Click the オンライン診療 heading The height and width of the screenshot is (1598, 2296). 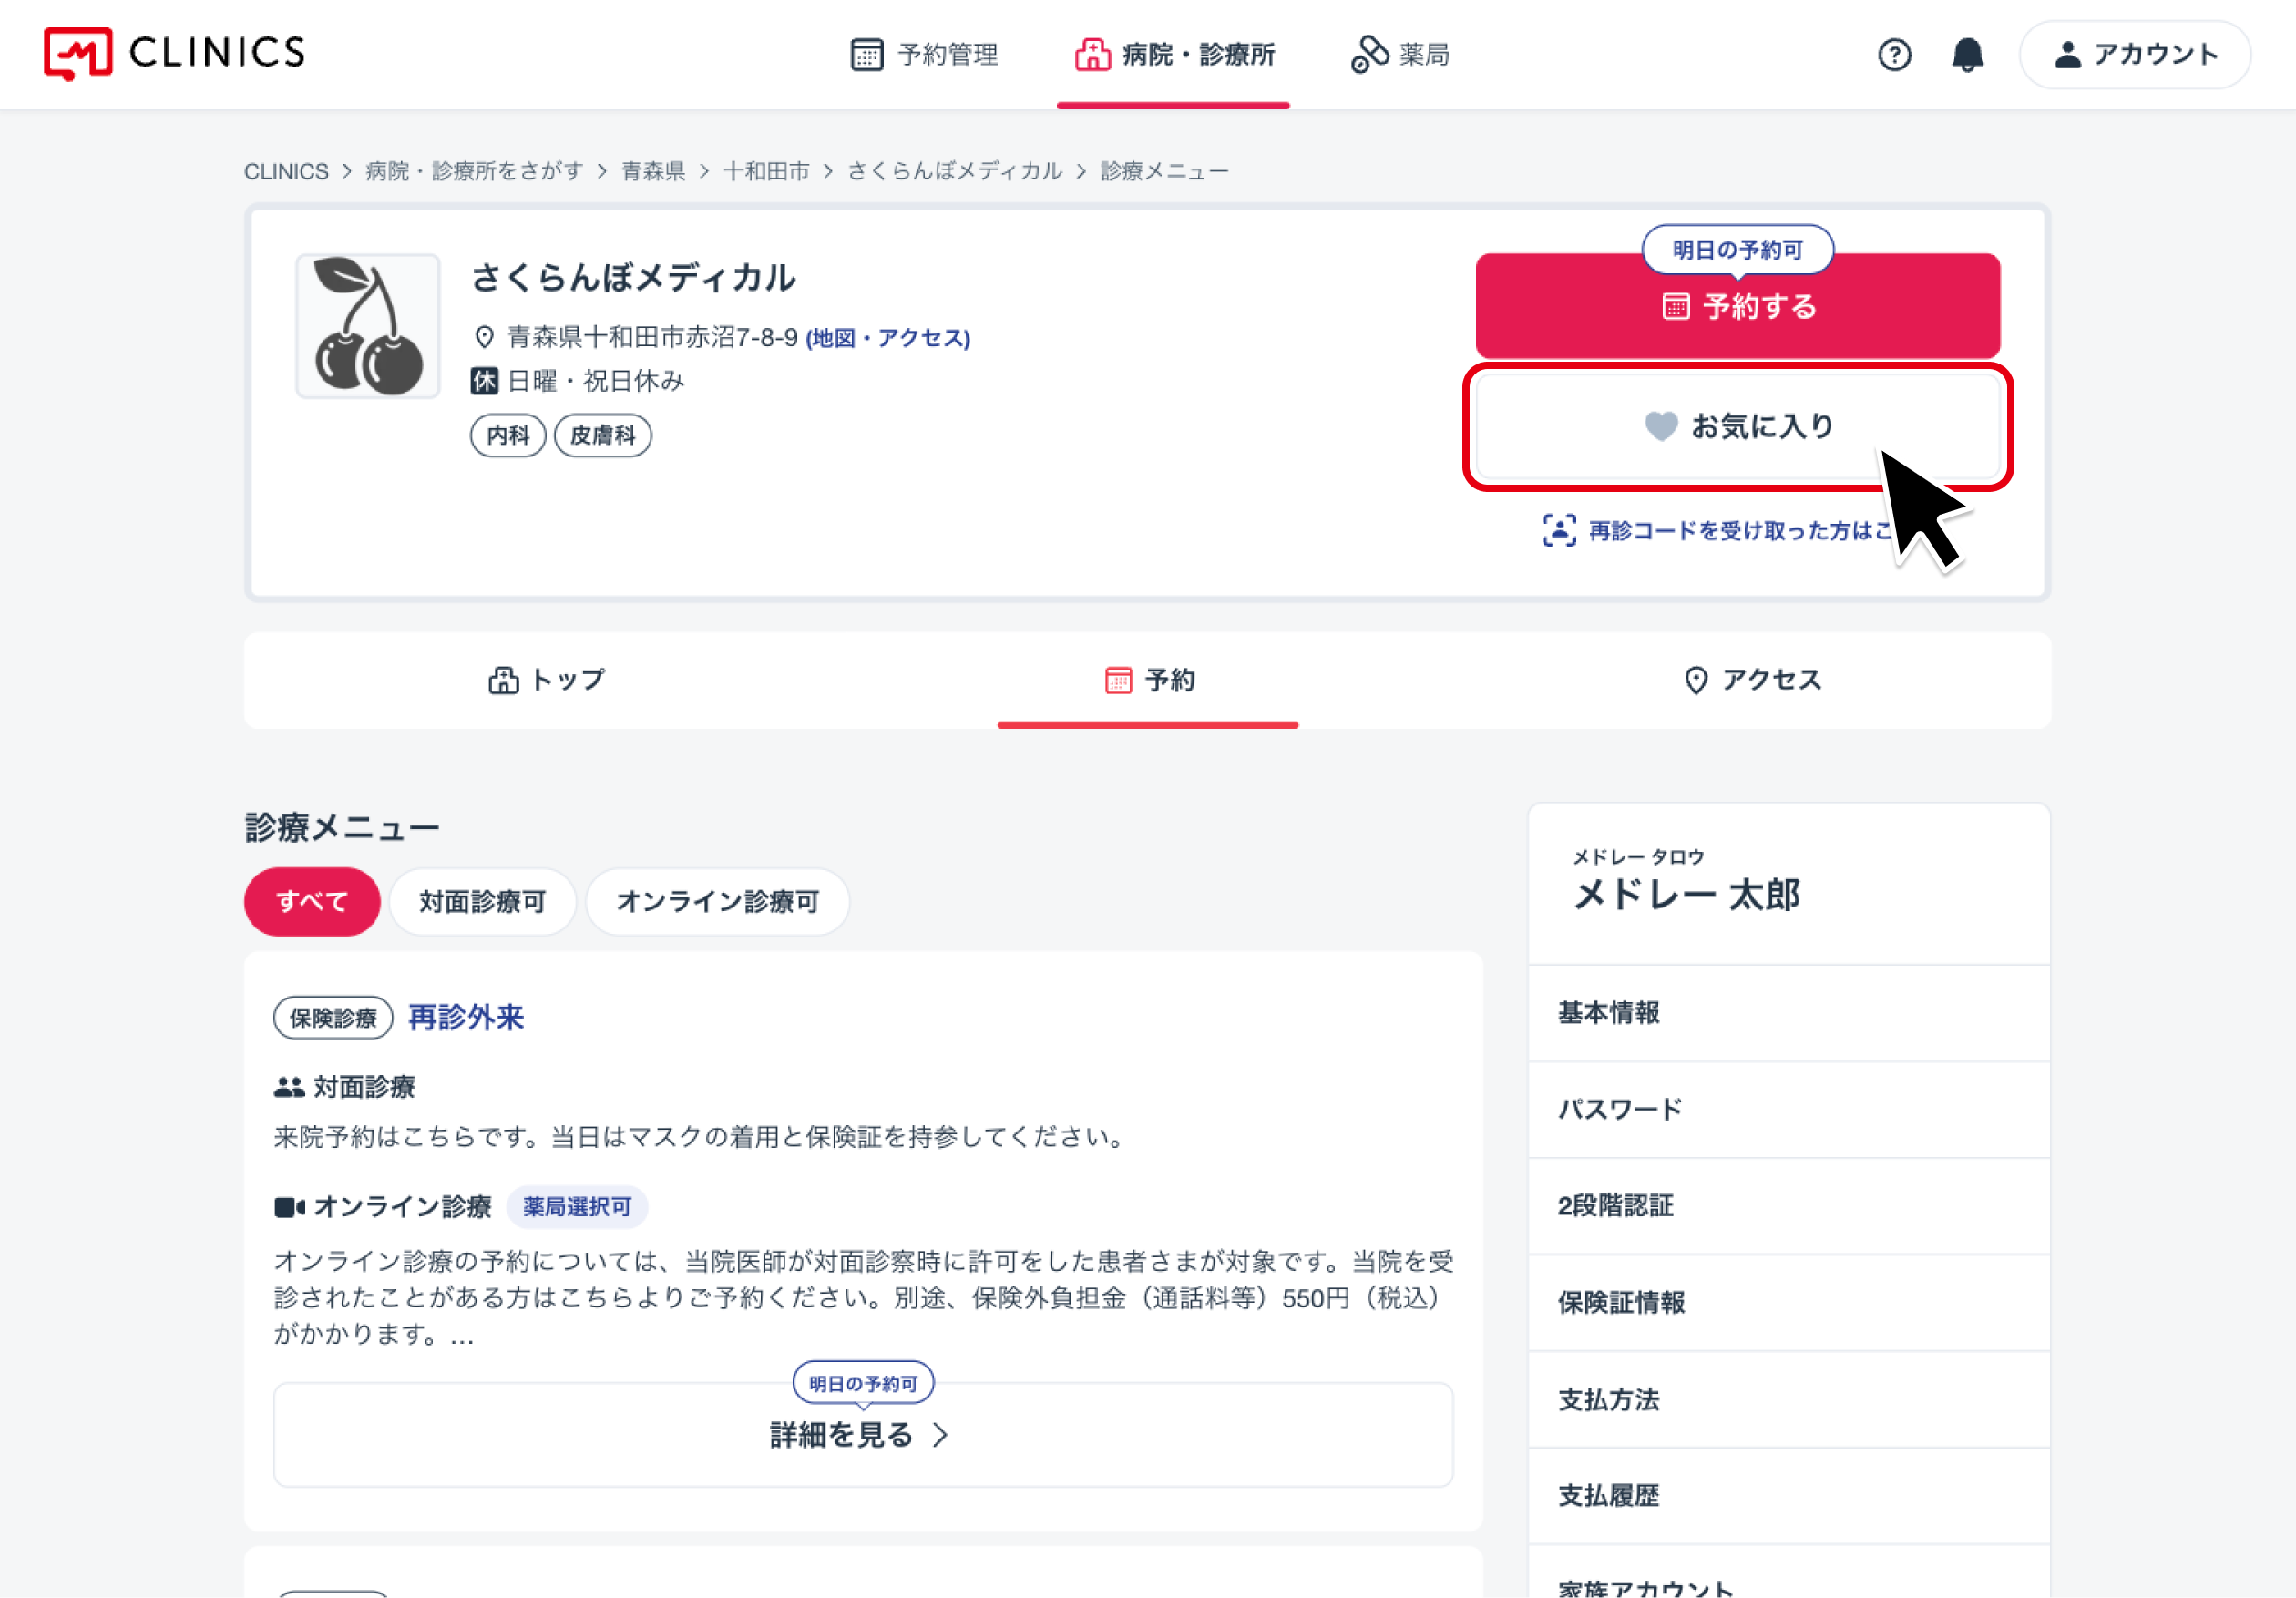[x=403, y=1207]
